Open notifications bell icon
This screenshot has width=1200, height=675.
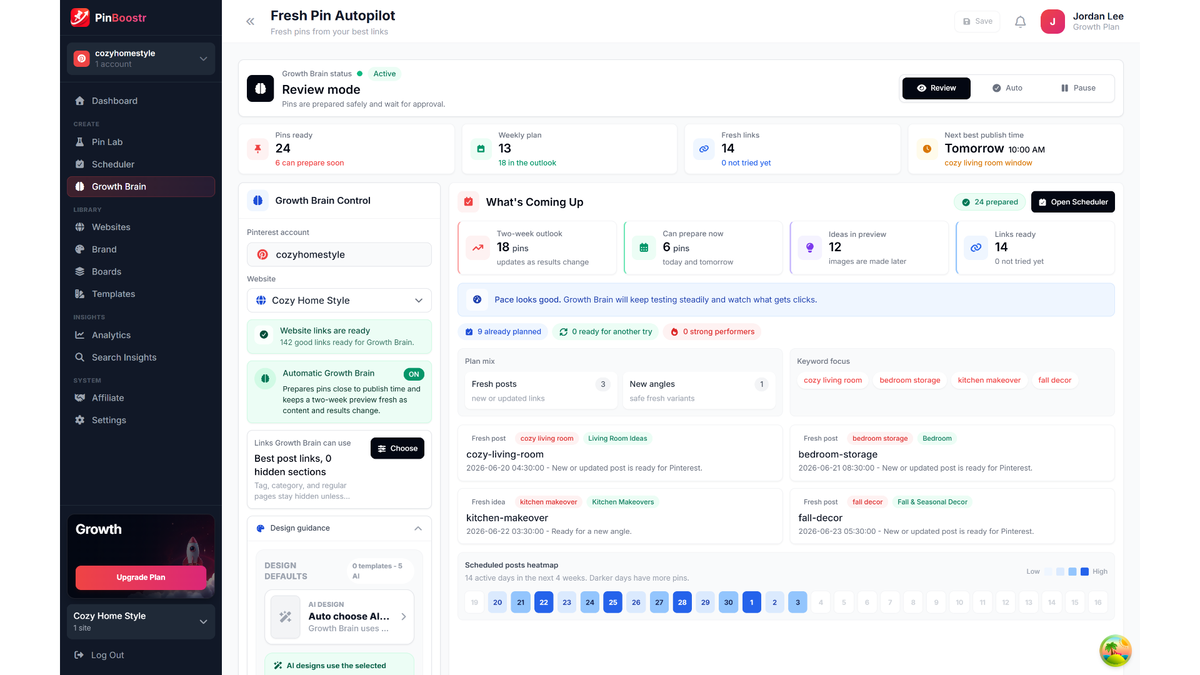tap(1020, 21)
